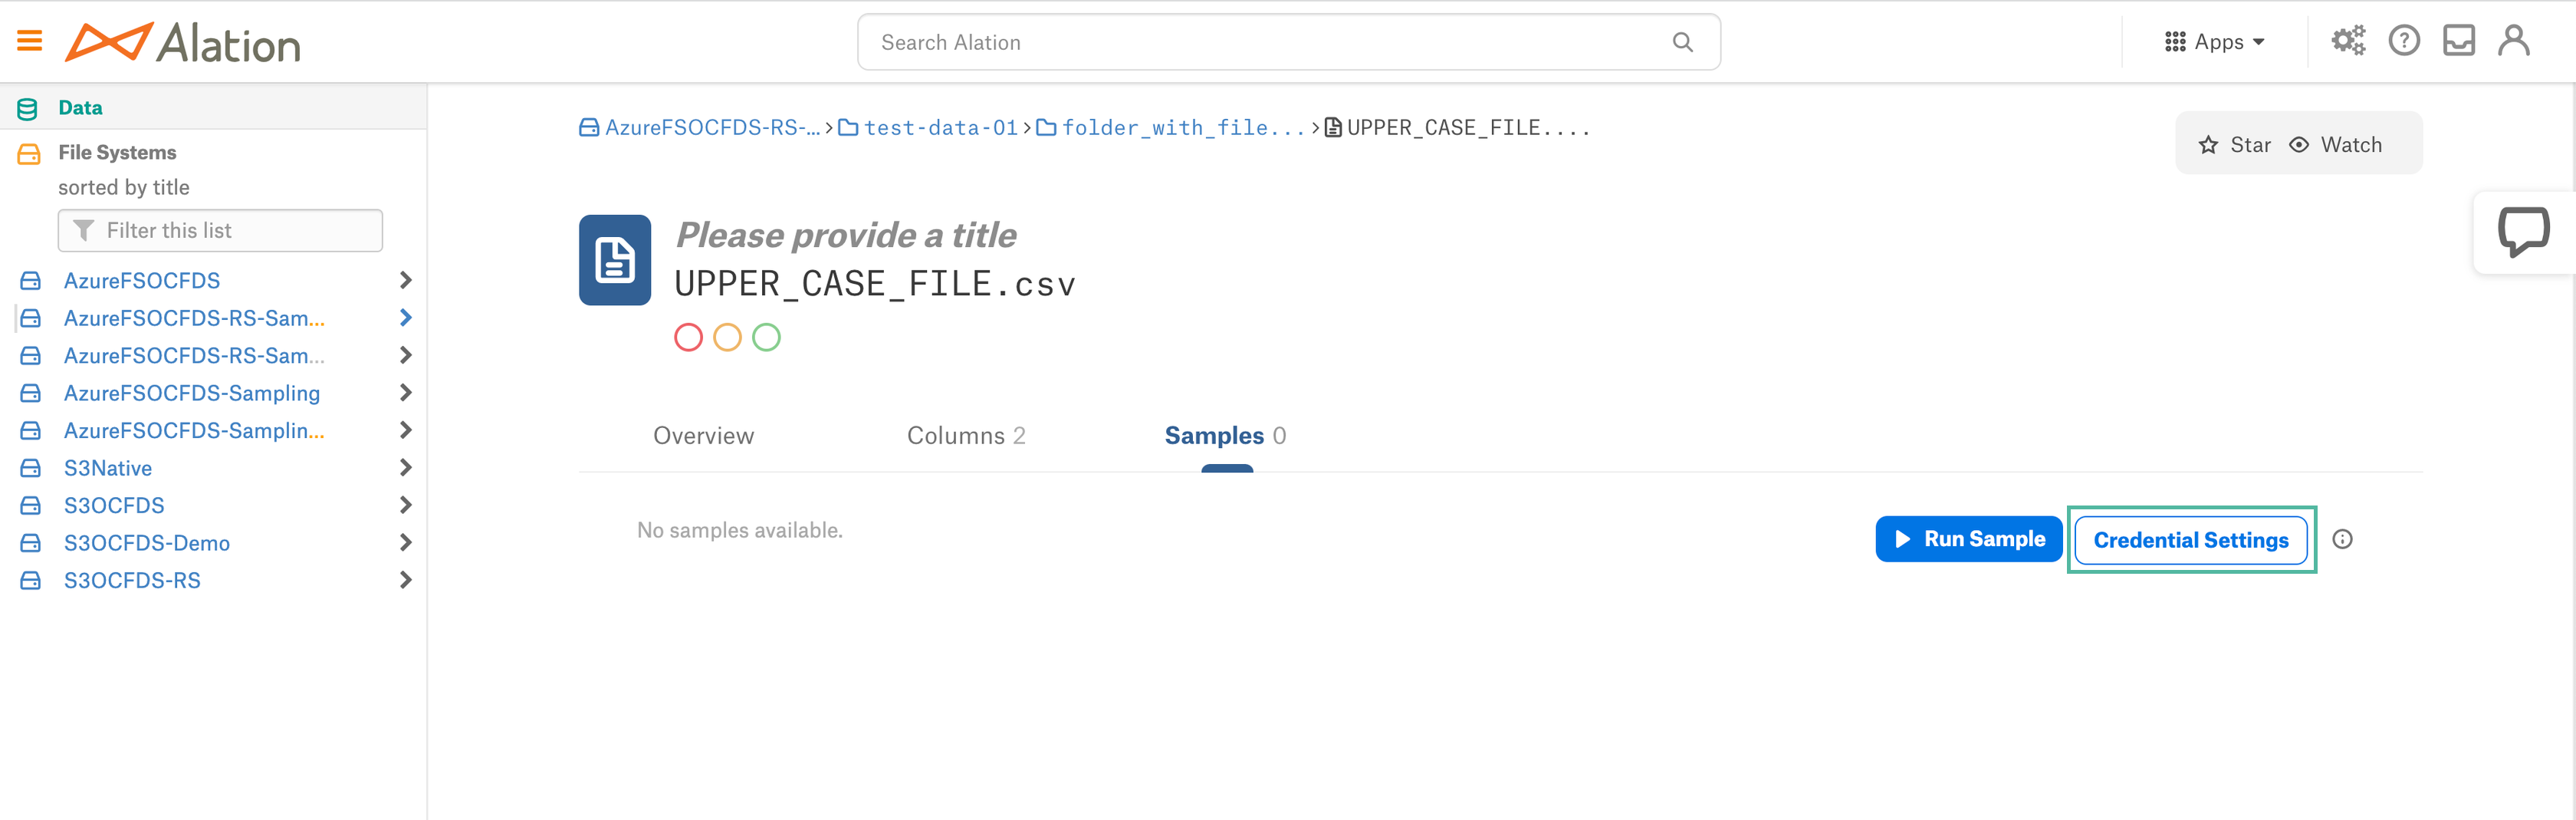Open Credential Settings
The height and width of the screenshot is (820, 2576).
point(2191,540)
